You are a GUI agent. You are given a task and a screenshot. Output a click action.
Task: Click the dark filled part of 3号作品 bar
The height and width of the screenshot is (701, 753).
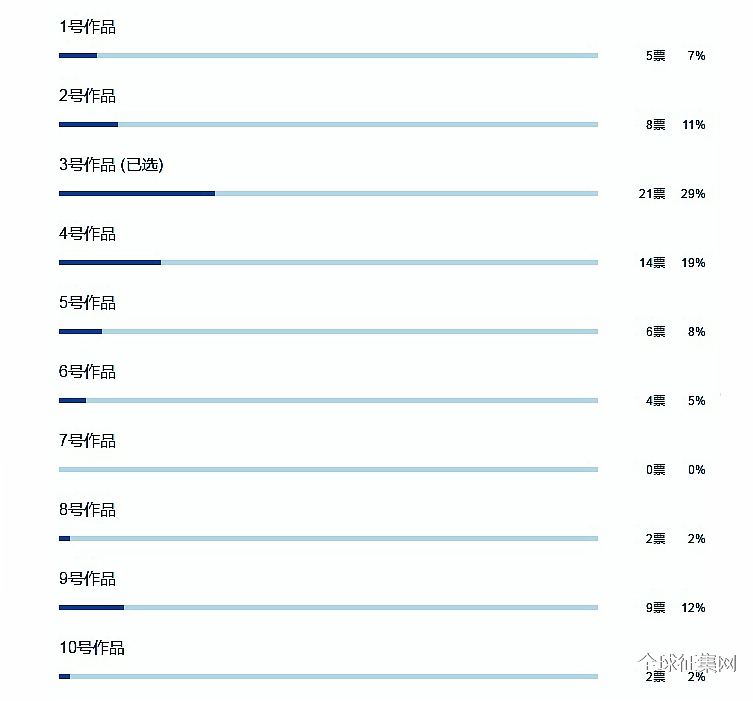(x=137, y=193)
